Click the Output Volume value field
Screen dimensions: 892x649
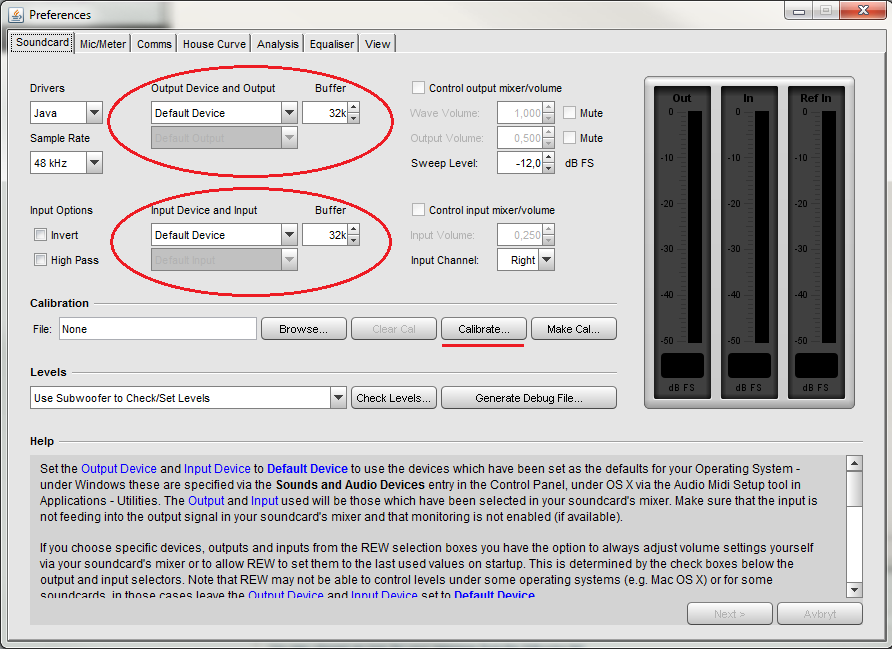(x=520, y=138)
